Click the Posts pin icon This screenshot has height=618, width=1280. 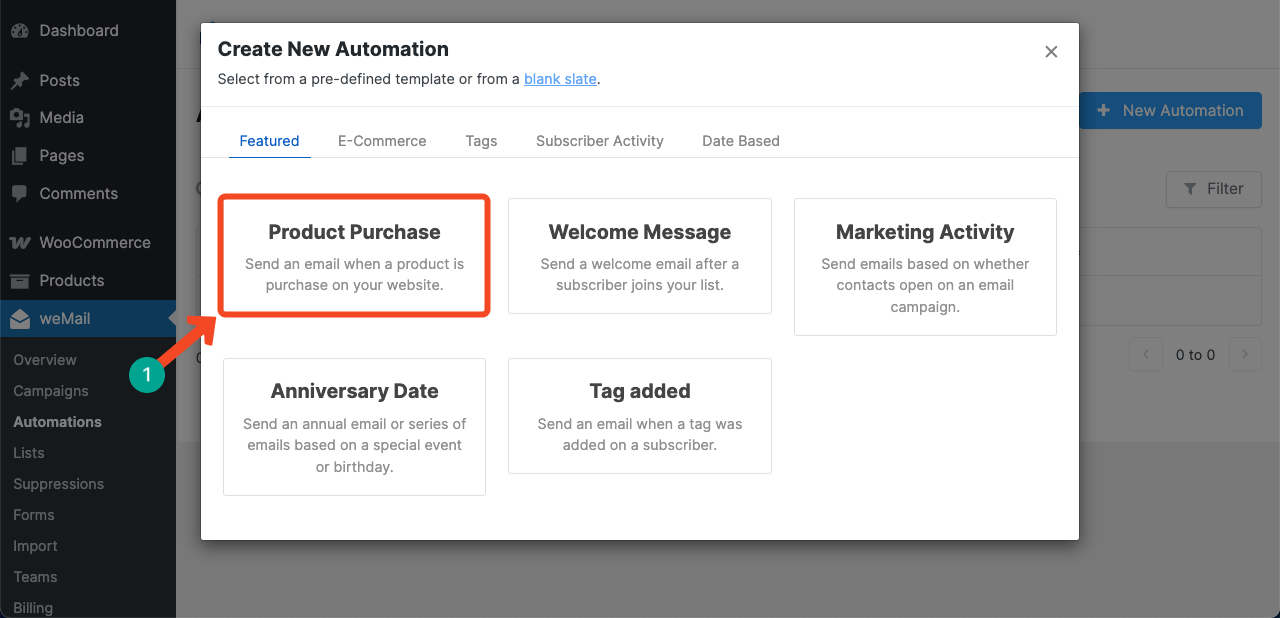[20, 81]
